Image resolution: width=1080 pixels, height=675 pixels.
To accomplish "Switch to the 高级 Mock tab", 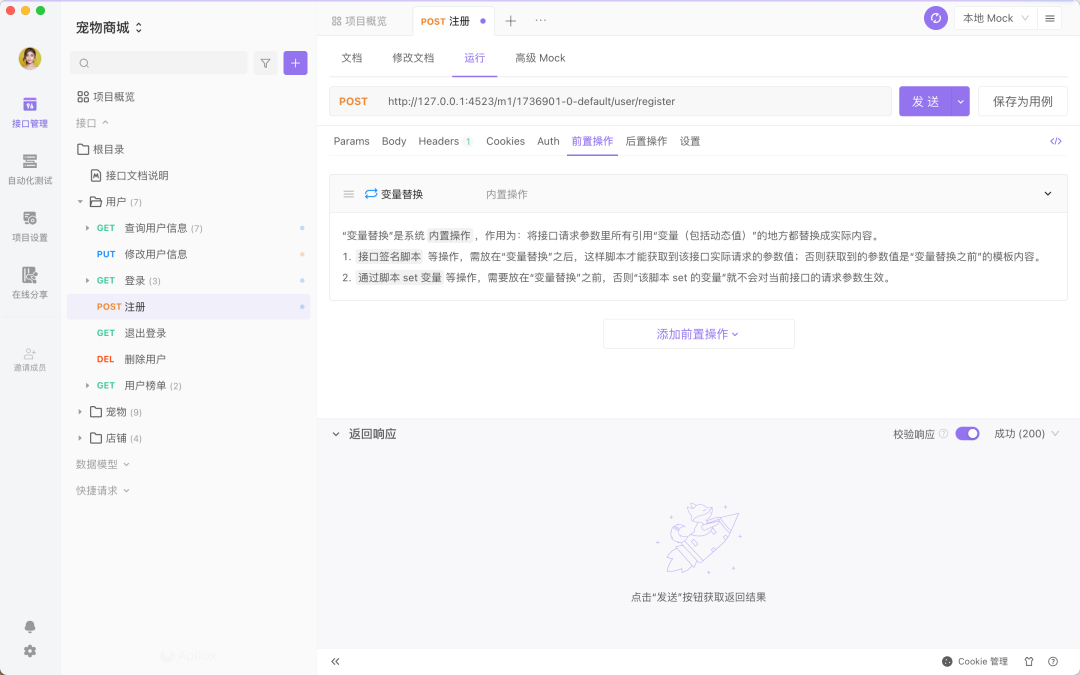I will (540, 58).
